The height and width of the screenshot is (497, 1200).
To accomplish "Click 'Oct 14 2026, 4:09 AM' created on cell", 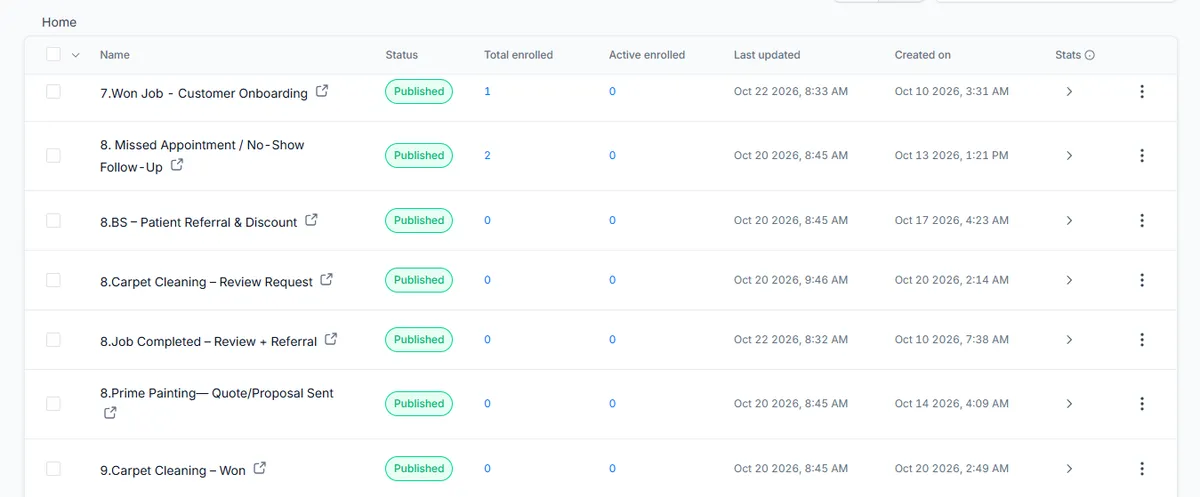I will pos(952,404).
